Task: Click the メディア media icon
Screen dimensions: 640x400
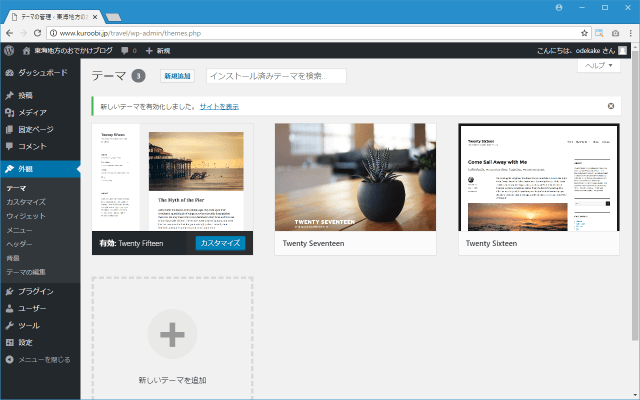Action: 9,112
